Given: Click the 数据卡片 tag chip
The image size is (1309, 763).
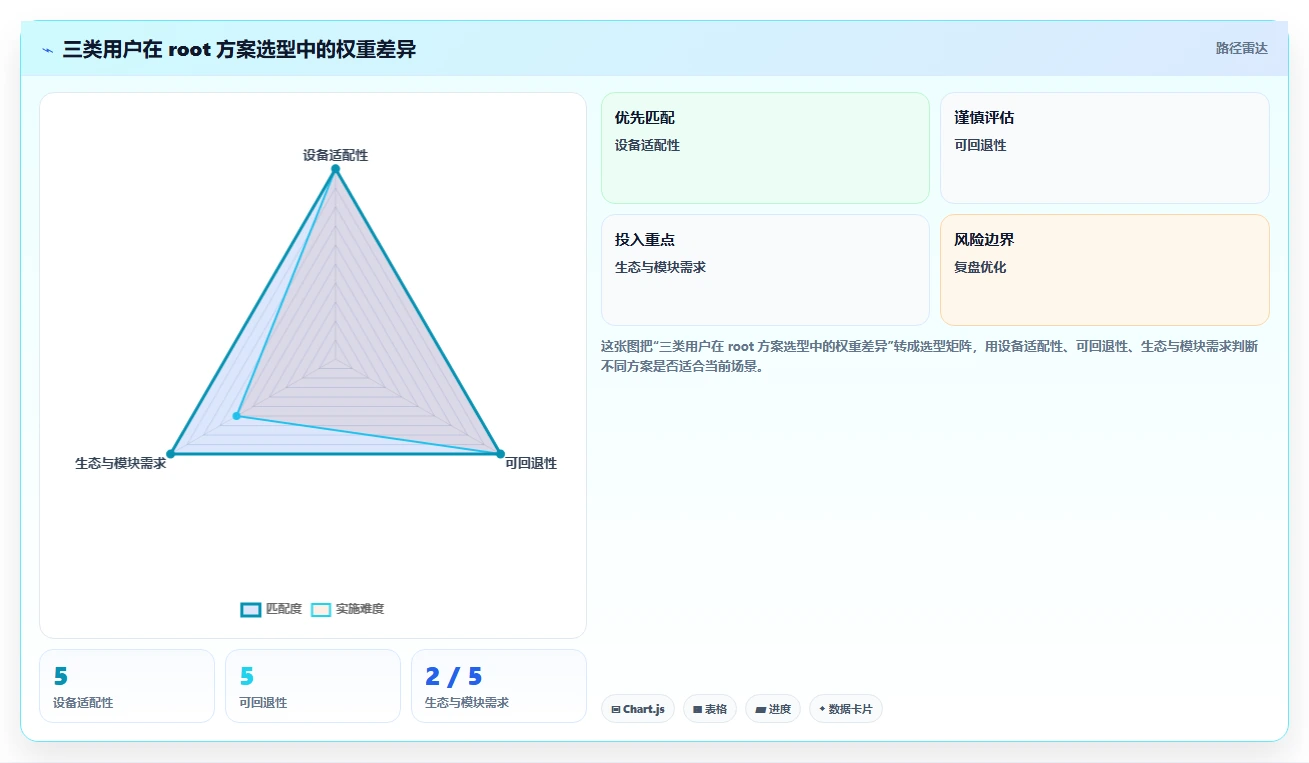Looking at the screenshot, I should coord(846,709).
